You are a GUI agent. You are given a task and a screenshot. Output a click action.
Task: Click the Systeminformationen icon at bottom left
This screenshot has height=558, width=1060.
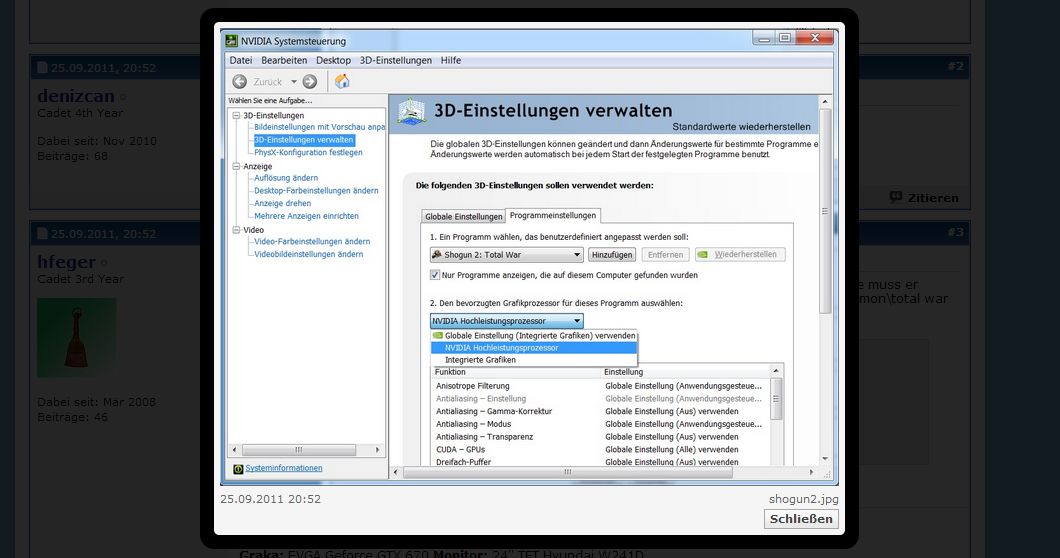coord(238,468)
